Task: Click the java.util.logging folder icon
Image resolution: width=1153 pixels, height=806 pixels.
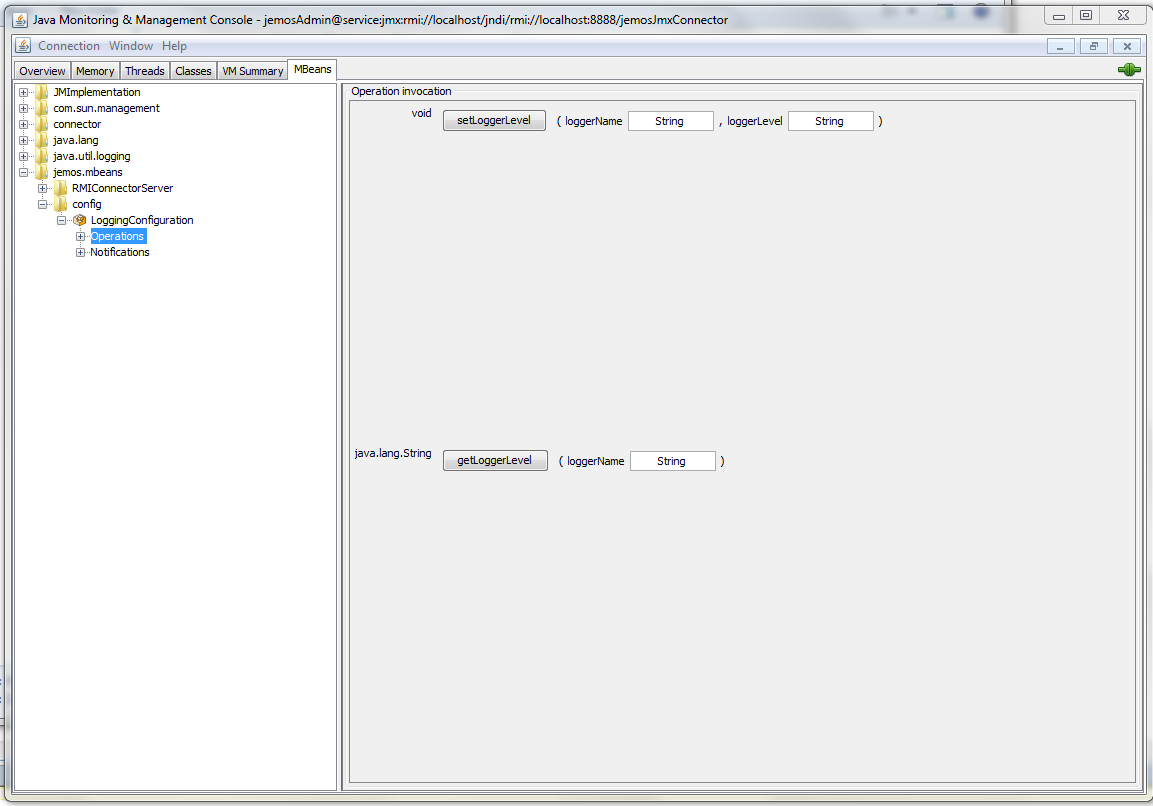Action: tap(42, 156)
